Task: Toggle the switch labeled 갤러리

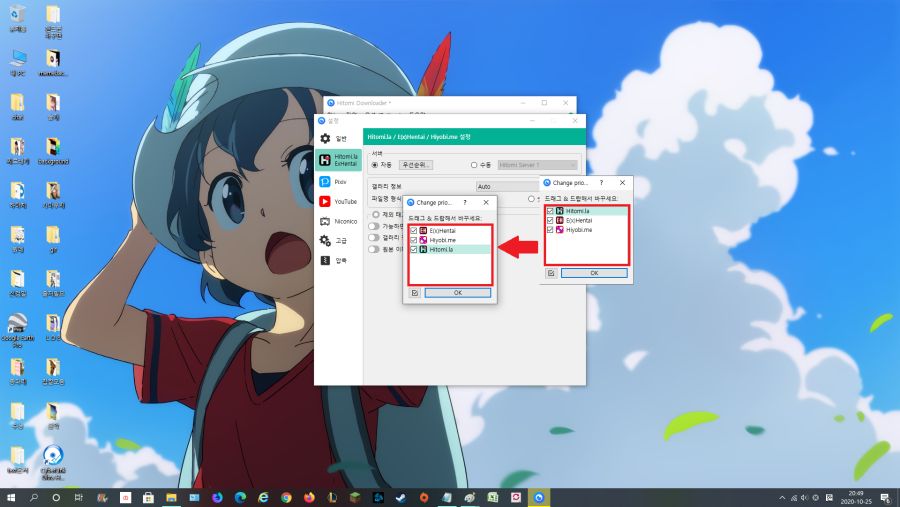Action: pyautogui.click(x=374, y=238)
